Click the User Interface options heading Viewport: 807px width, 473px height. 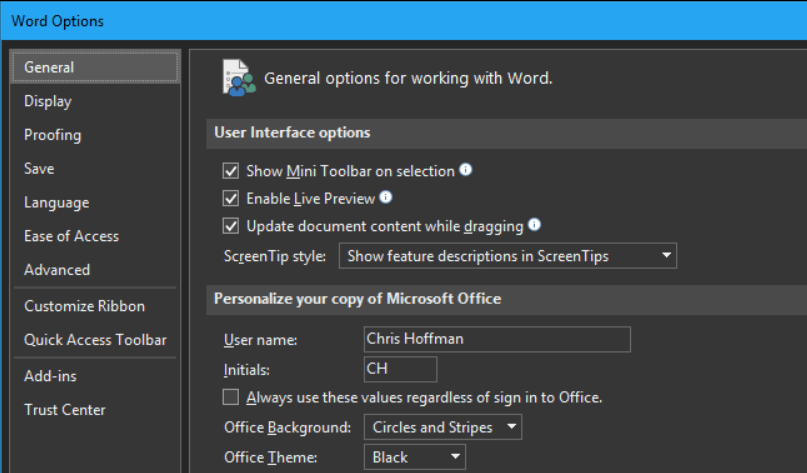292,133
